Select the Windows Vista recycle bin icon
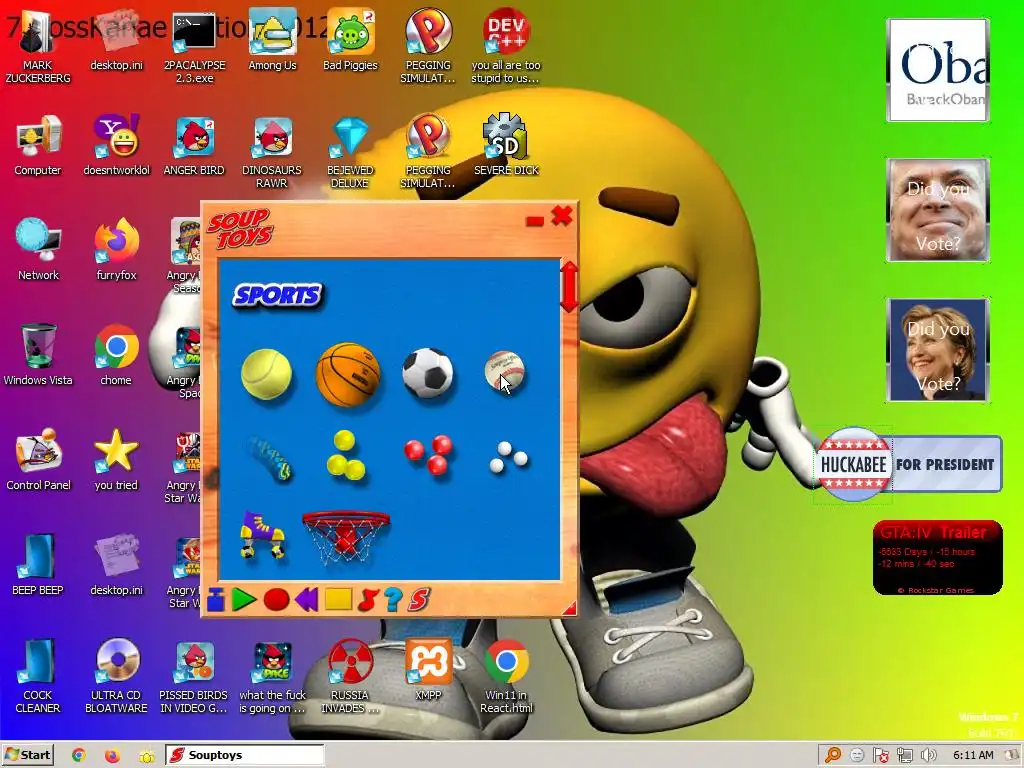Screen dimensions: 1024x768 tap(38, 355)
